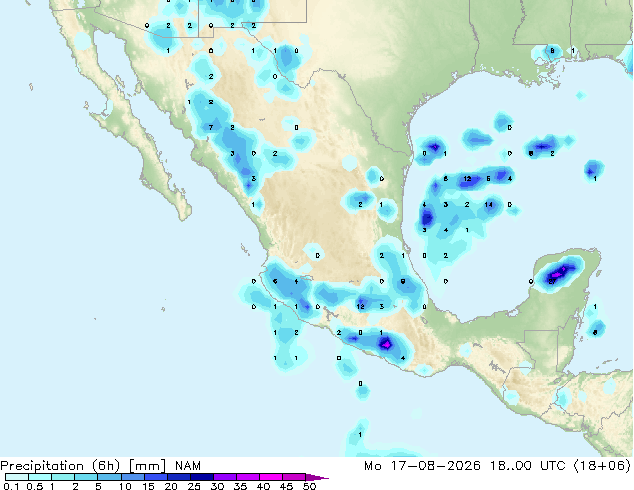Select the 2–5 mm legend color box

click(x=86, y=477)
